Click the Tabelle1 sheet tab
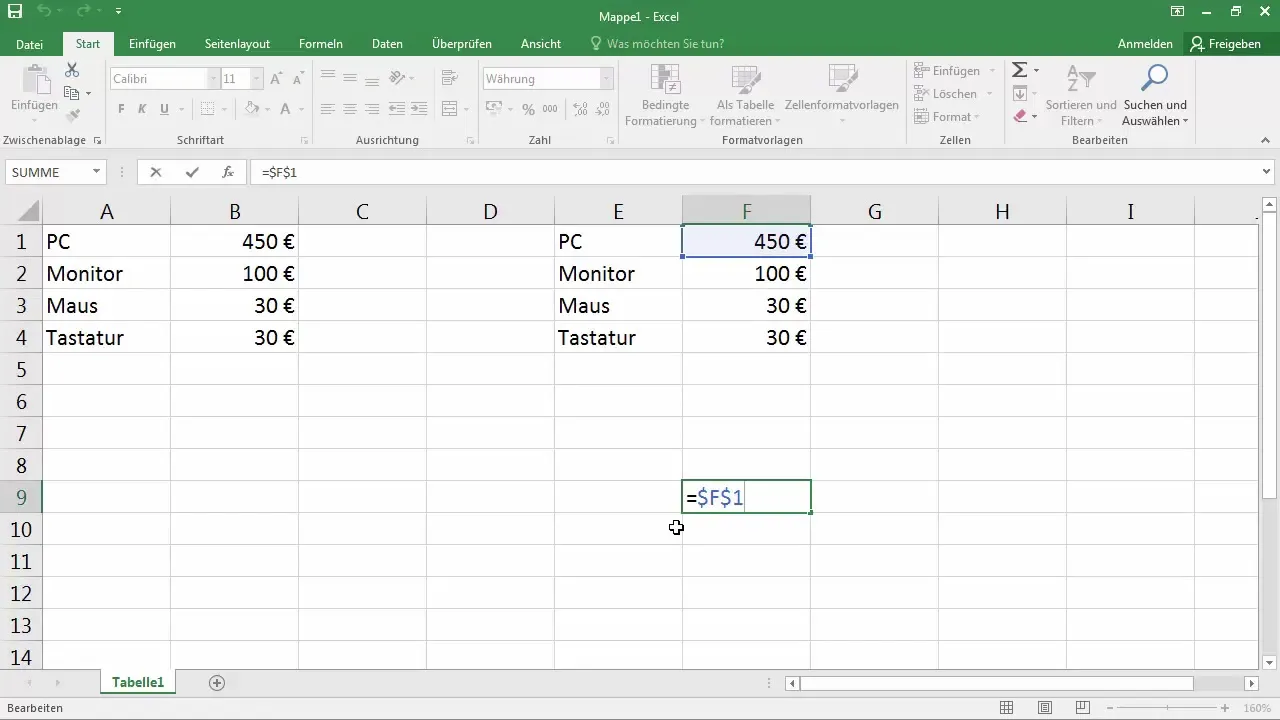This screenshot has height=720, width=1280. tap(138, 682)
